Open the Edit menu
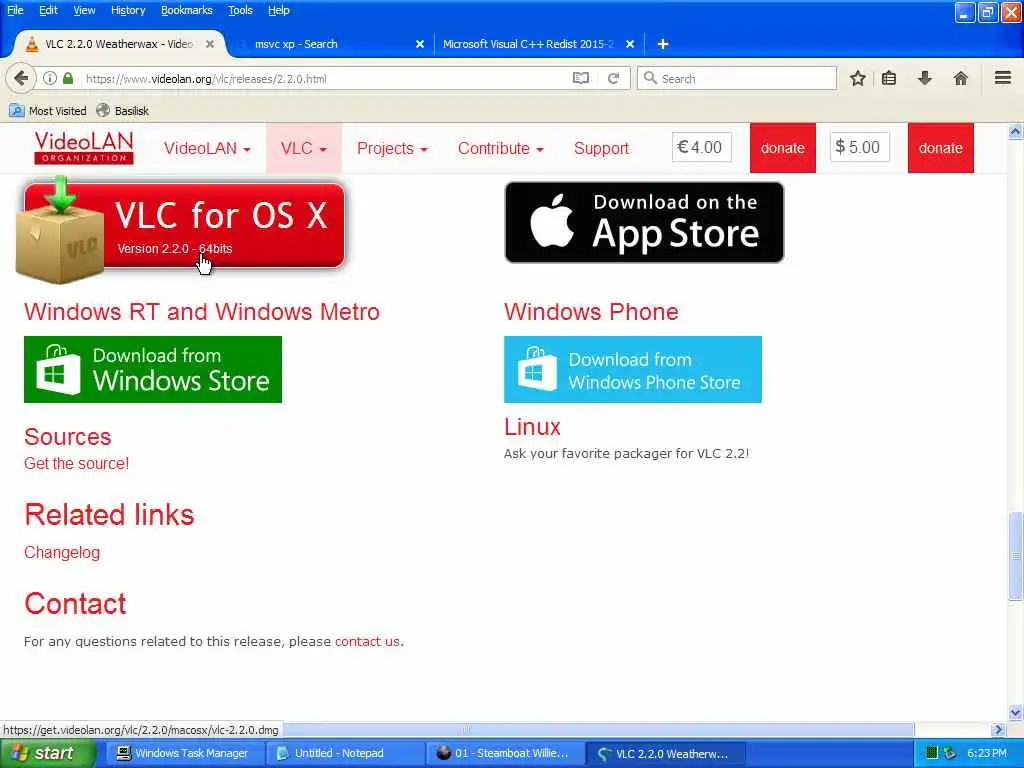This screenshot has height=768, width=1024. click(x=48, y=10)
